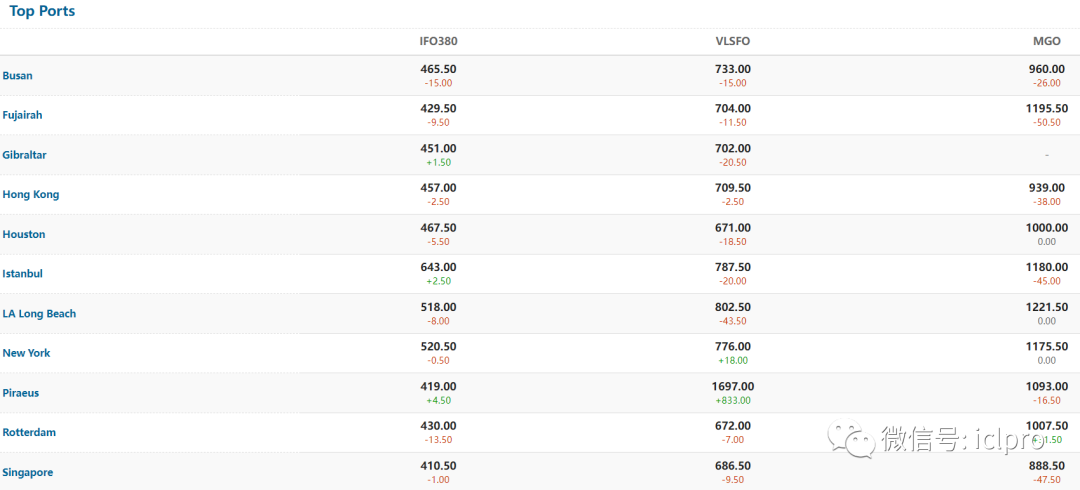Go to the Istanbul port link
The height and width of the screenshot is (490, 1080).
[23, 274]
